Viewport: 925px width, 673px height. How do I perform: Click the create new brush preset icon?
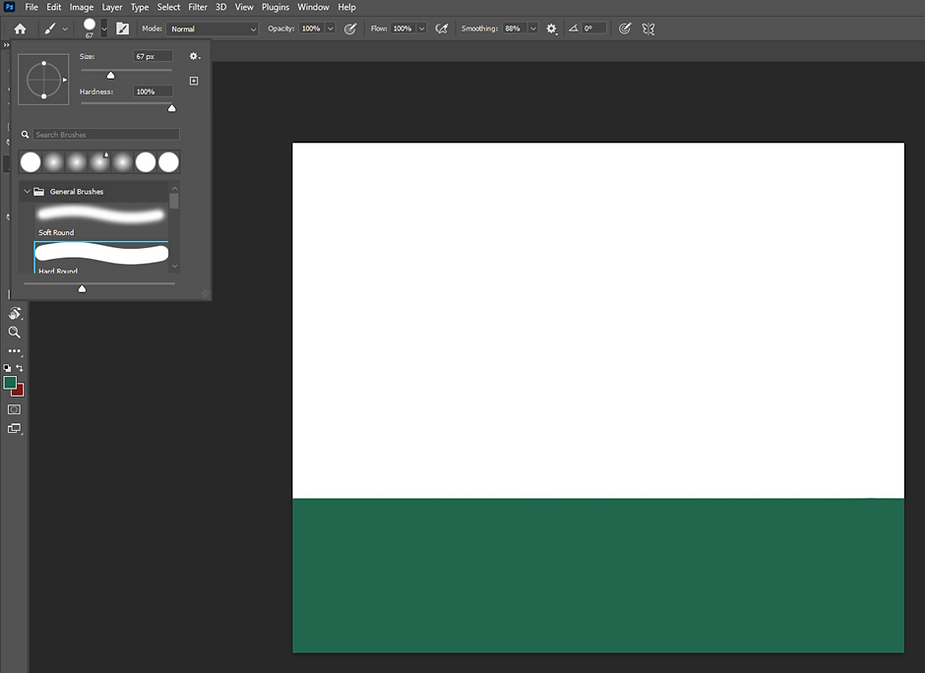(194, 81)
